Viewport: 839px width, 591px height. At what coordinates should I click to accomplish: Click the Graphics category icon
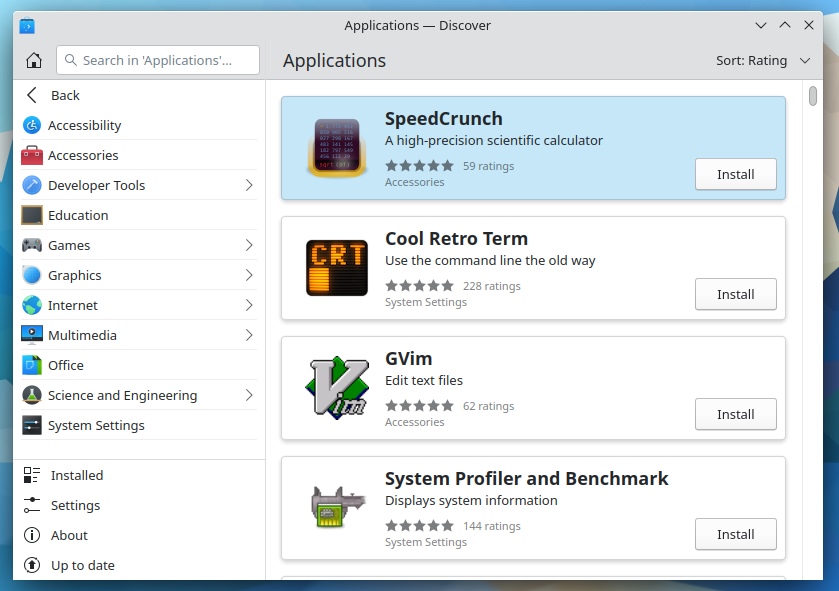click(x=31, y=275)
